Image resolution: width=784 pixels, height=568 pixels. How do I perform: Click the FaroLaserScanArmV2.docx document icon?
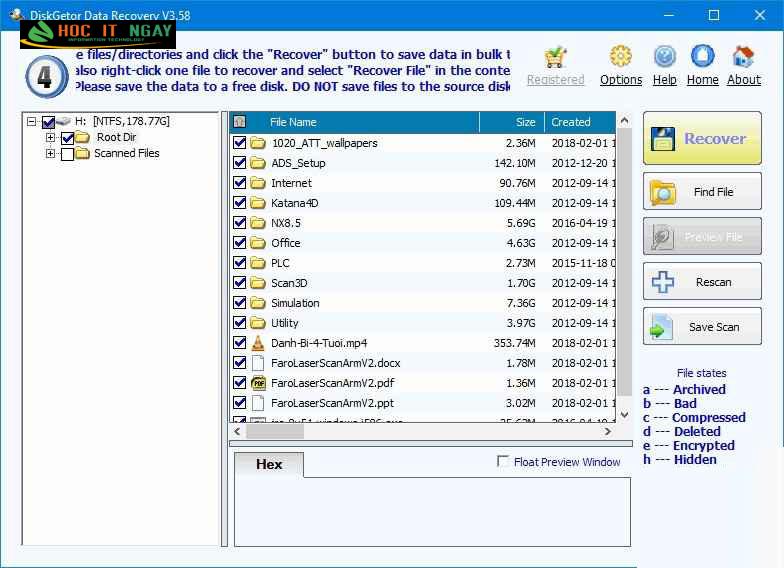tap(258, 363)
